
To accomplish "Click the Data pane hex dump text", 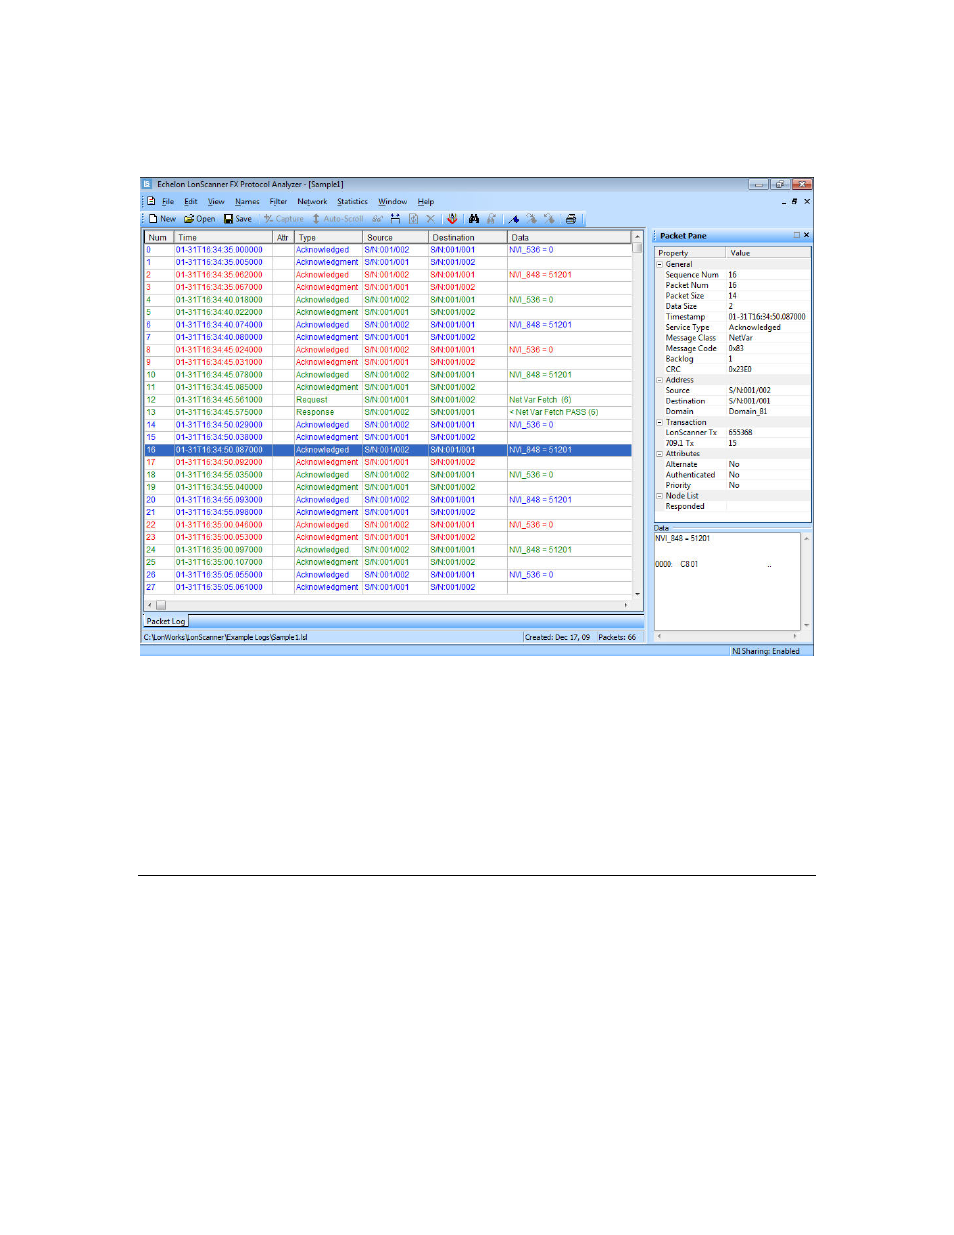I will (677, 564).
